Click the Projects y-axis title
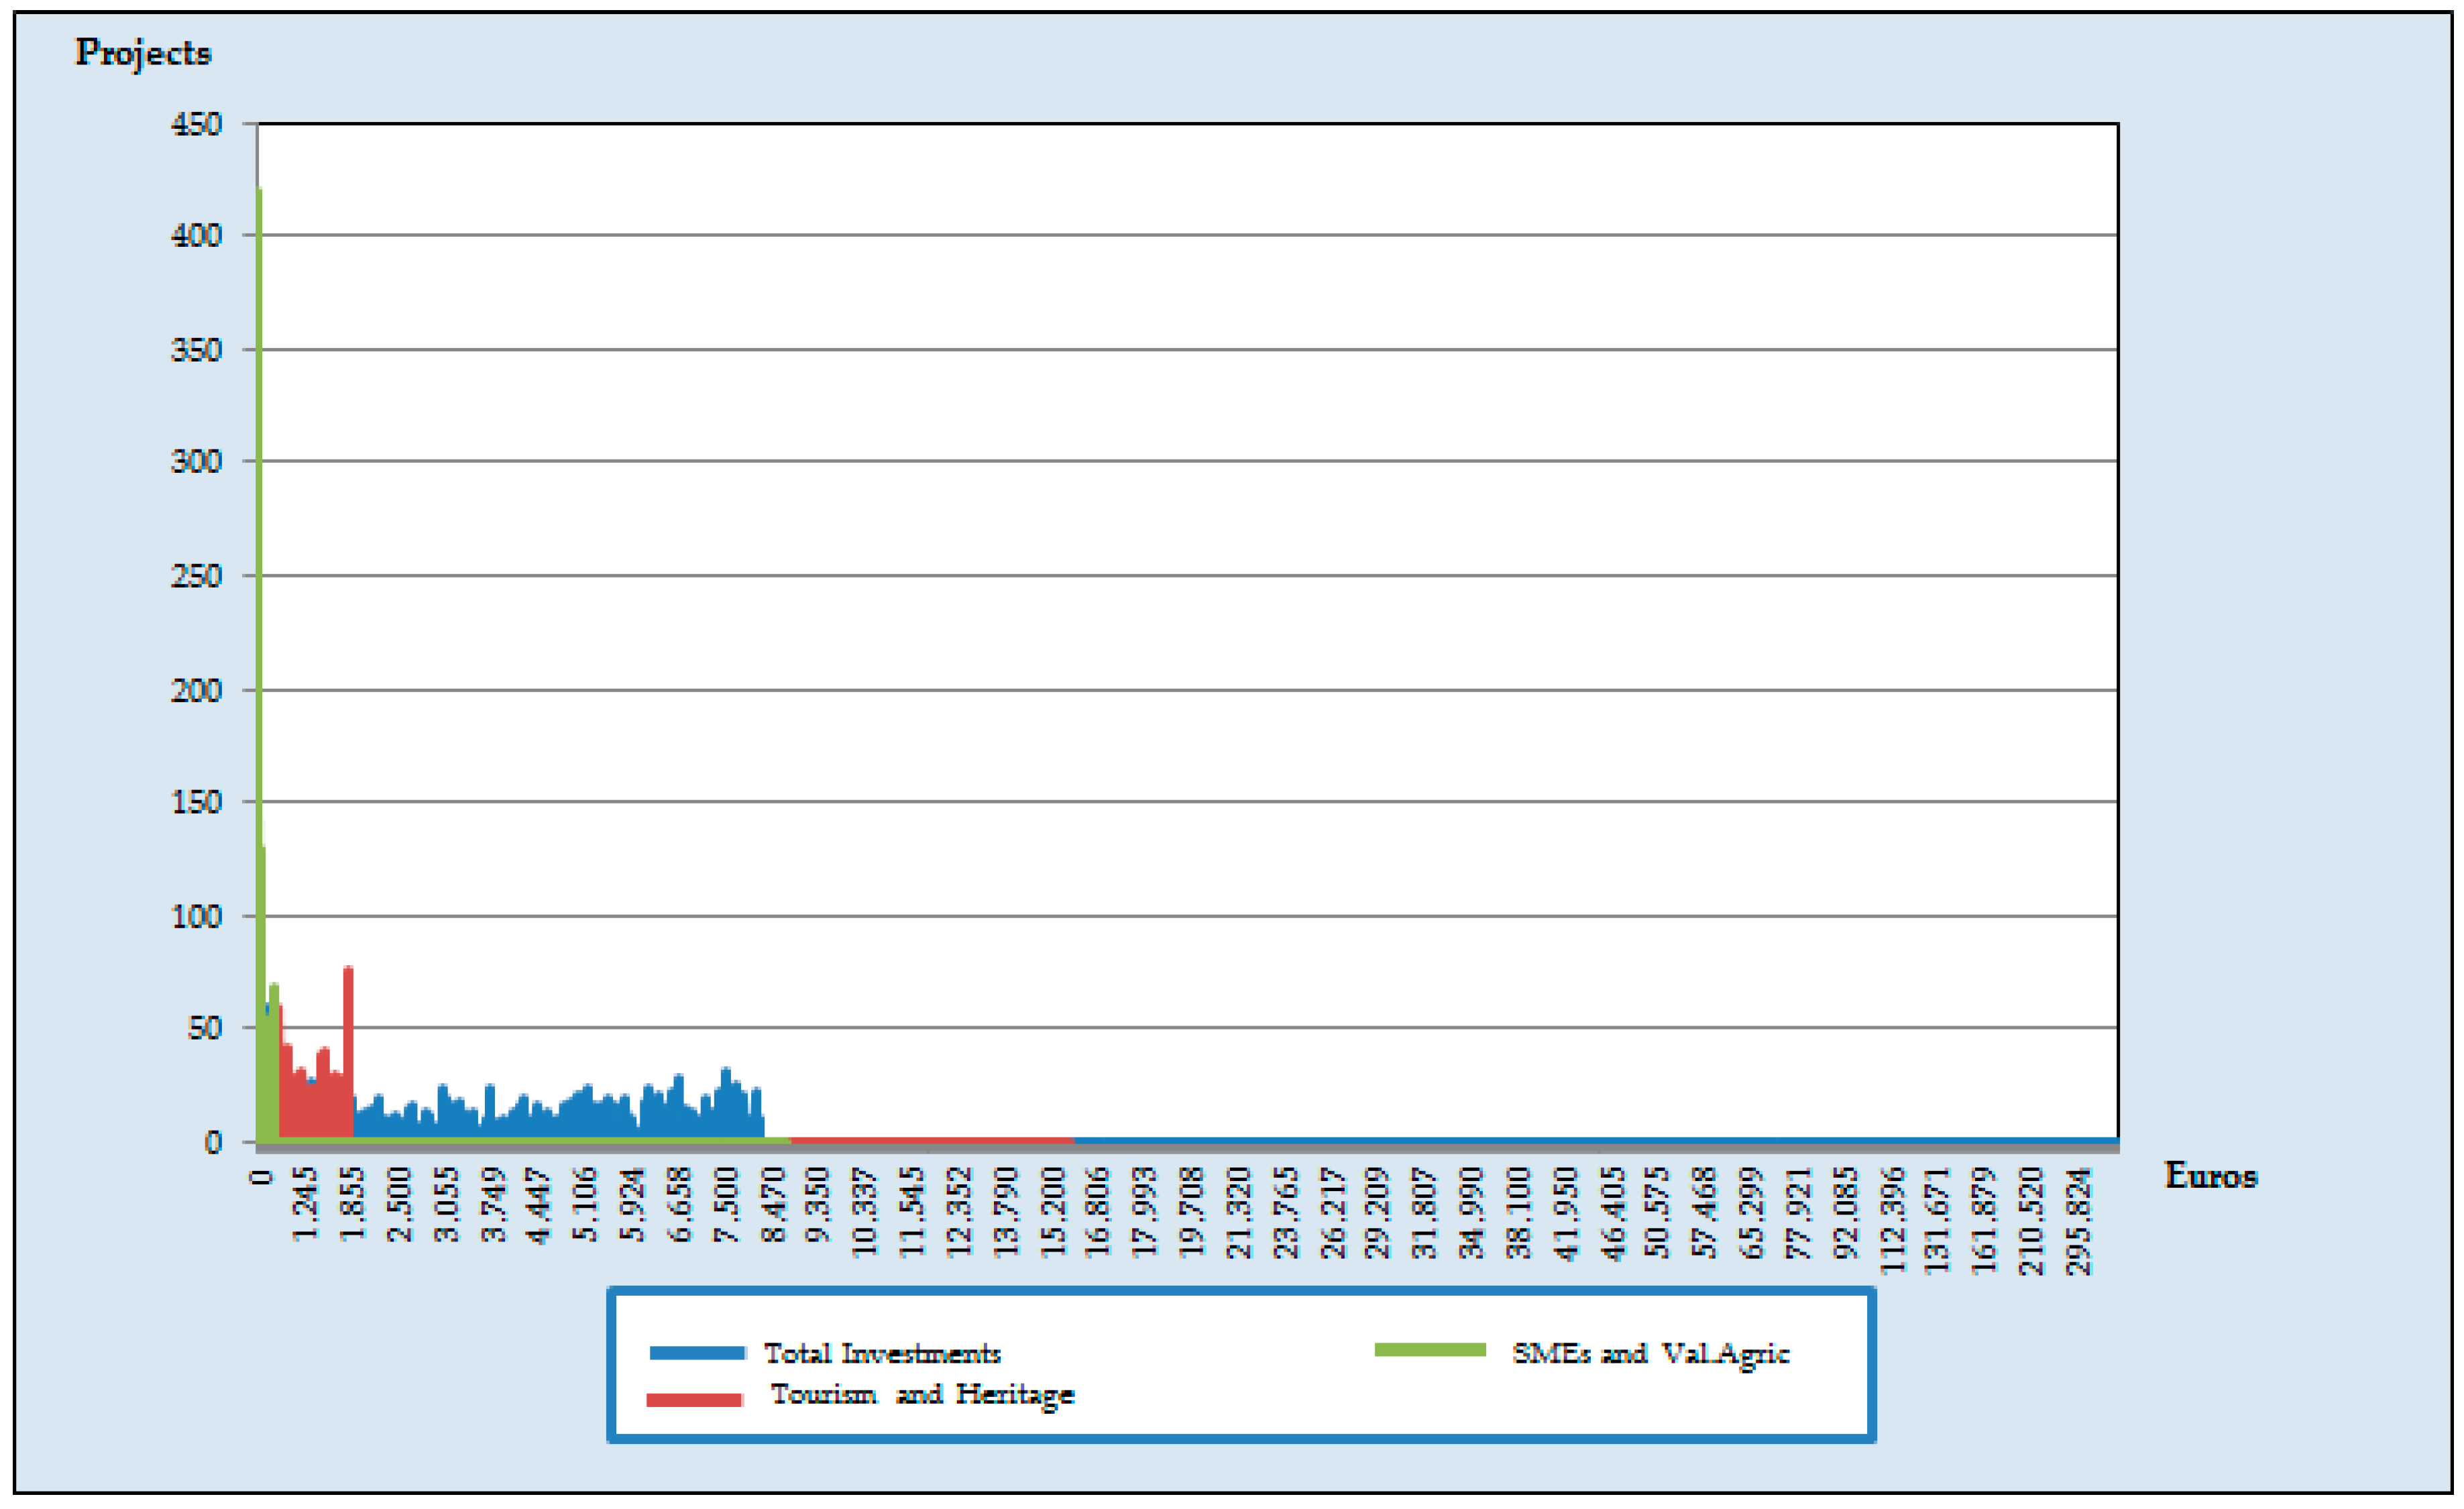2464x1509 pixels. pyautogui.click(x=143, y=53)
